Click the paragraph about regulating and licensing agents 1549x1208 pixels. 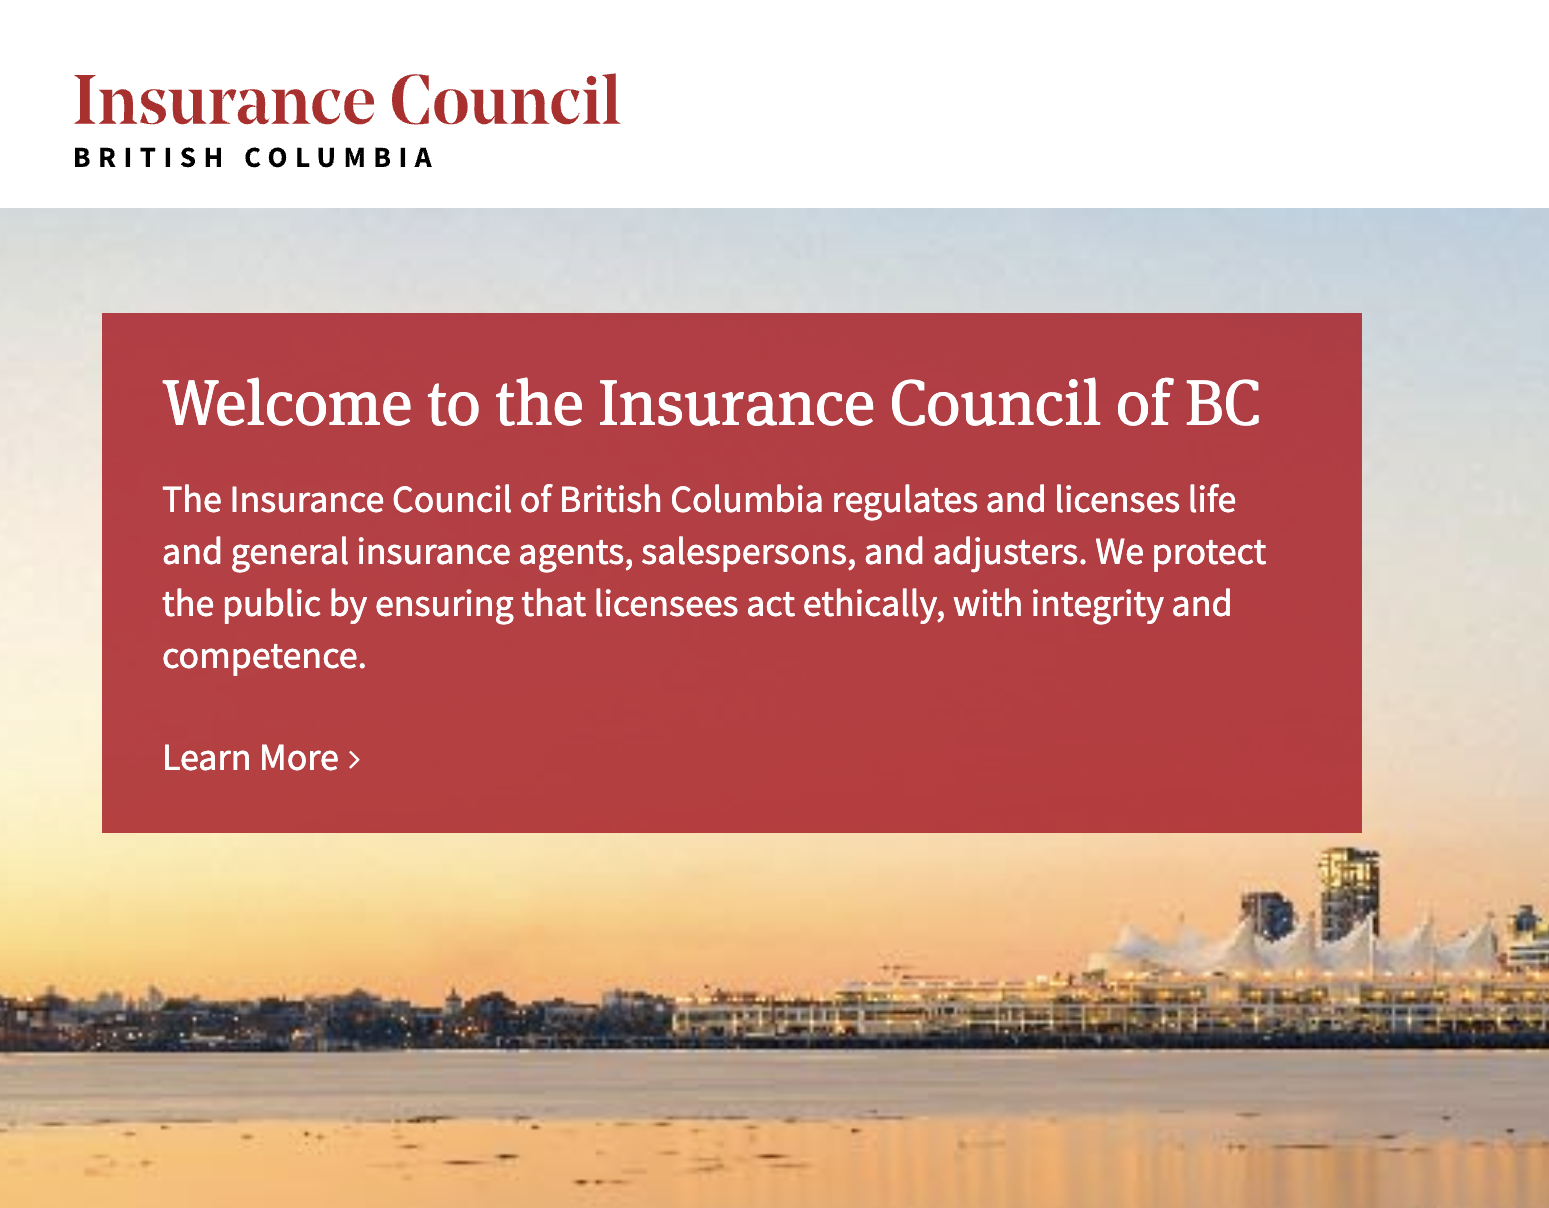(x=714, y=577)
